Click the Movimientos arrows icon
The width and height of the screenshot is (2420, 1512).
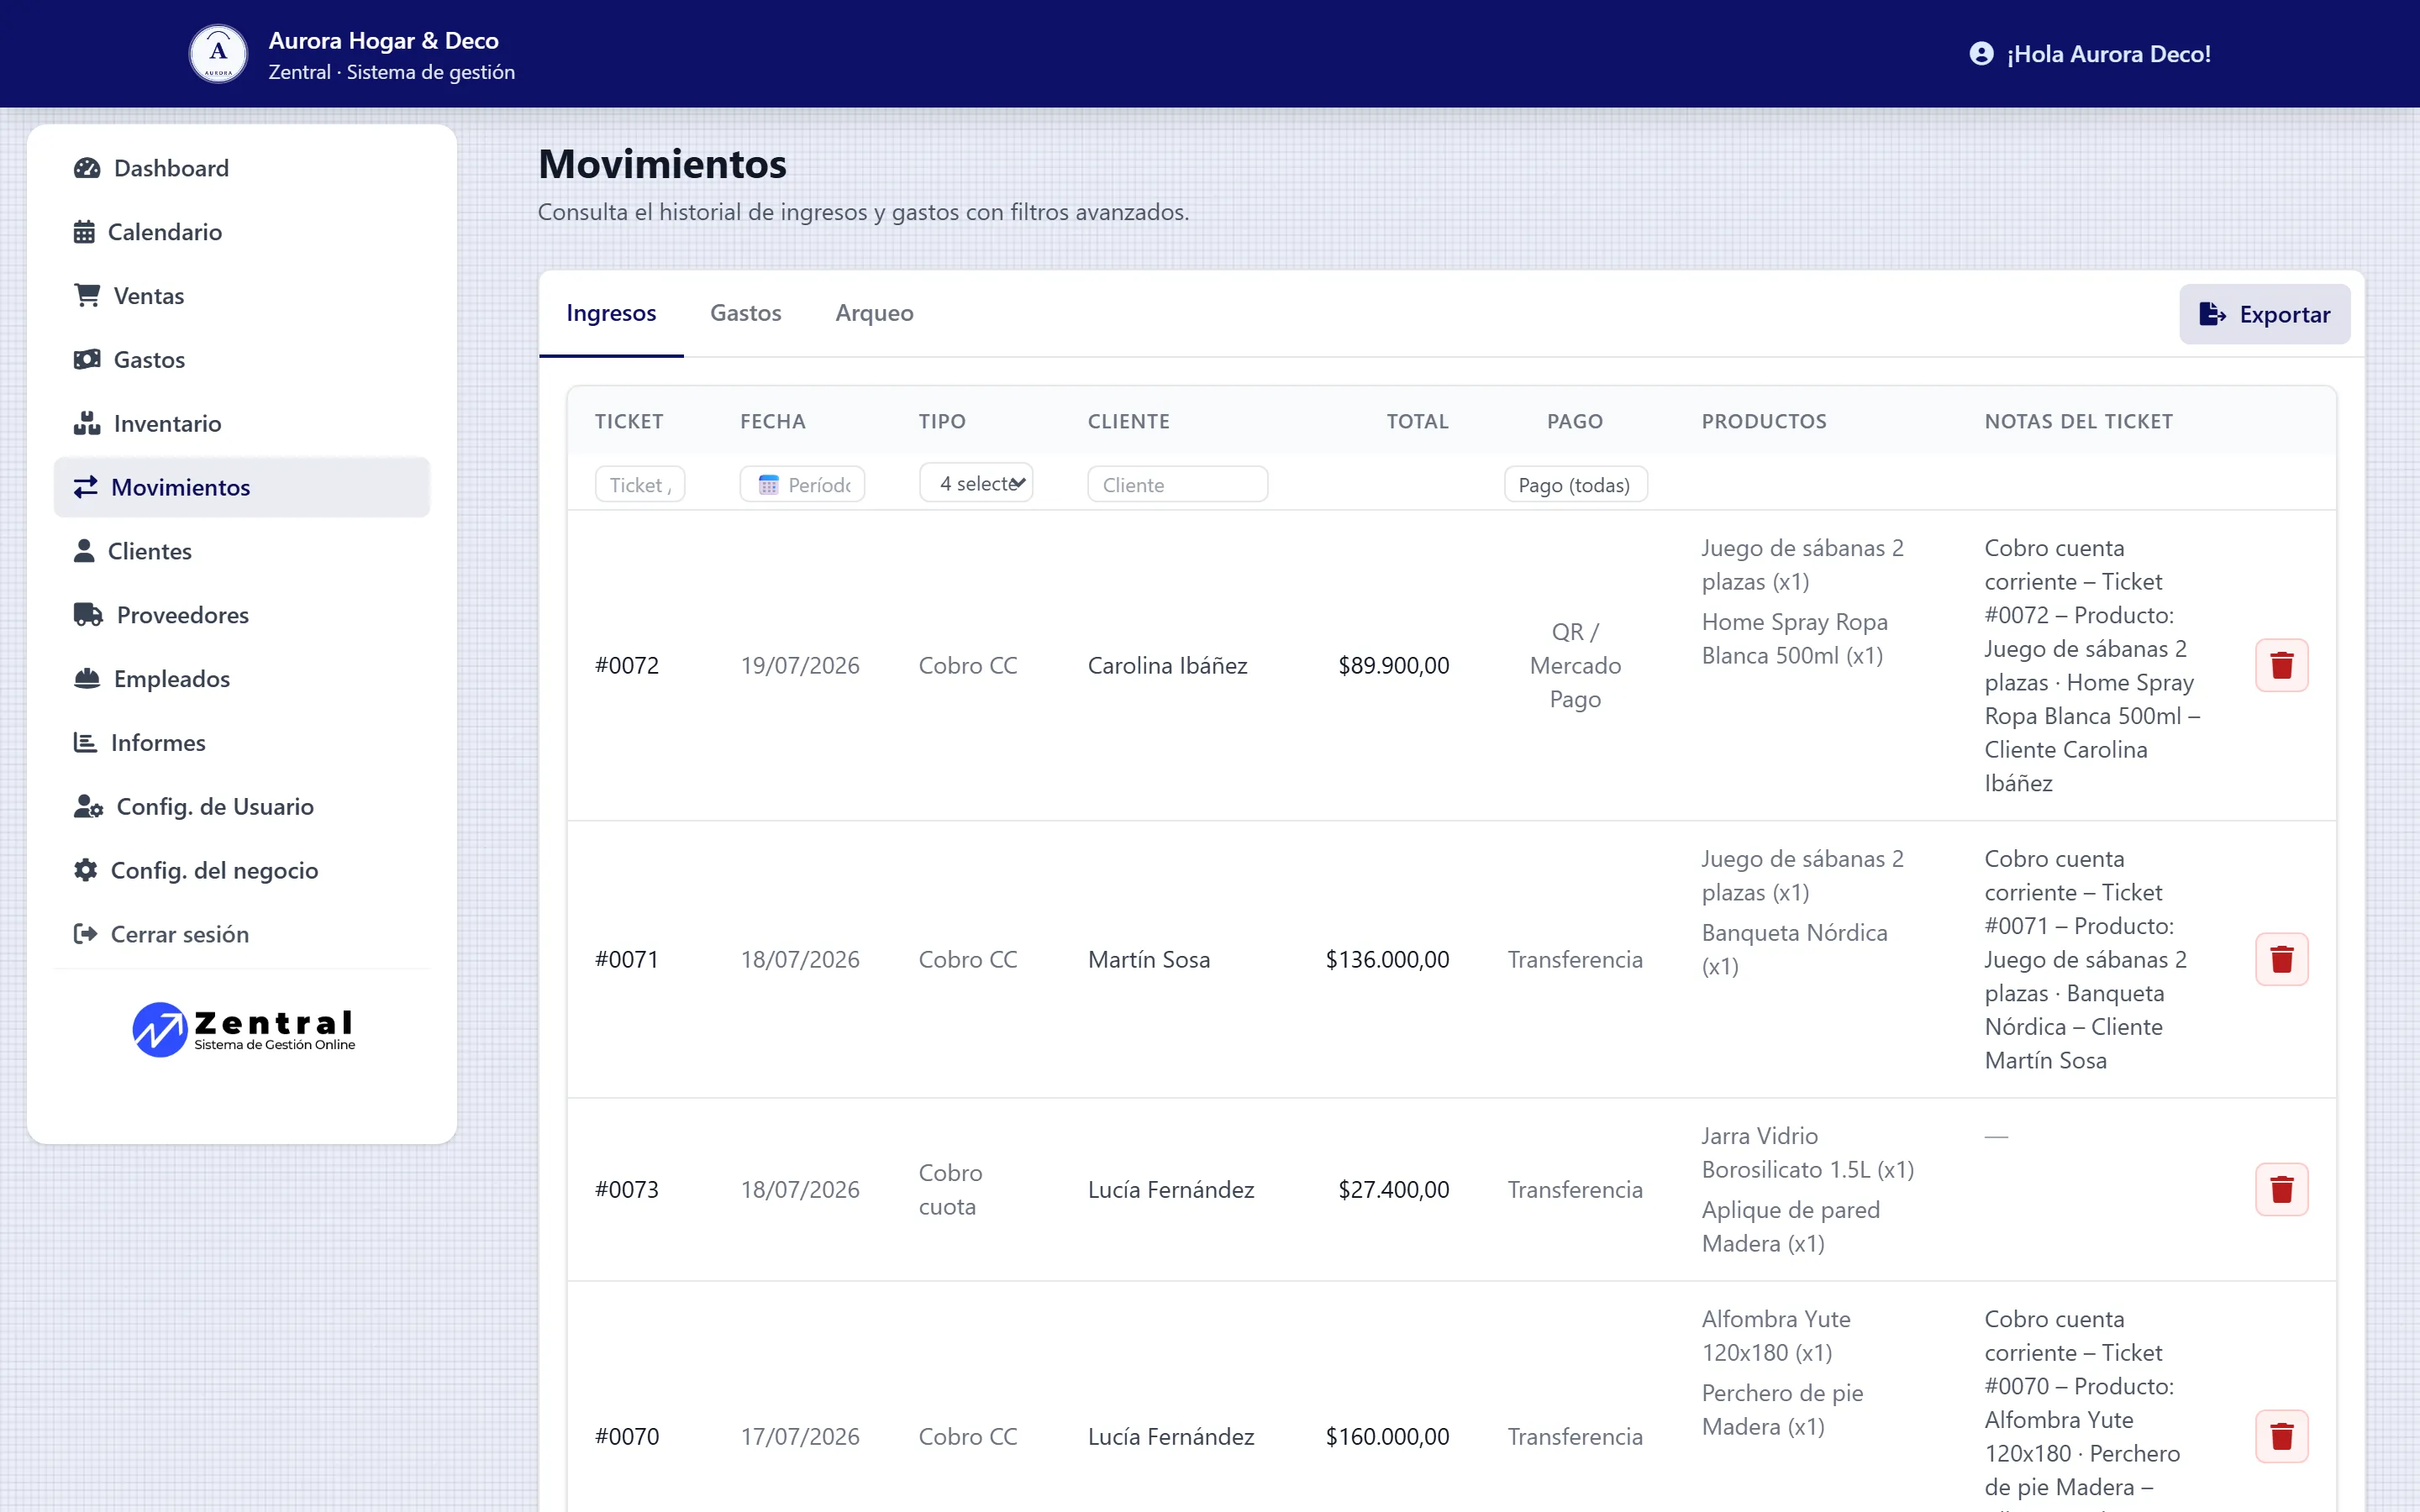click(86, 487)
